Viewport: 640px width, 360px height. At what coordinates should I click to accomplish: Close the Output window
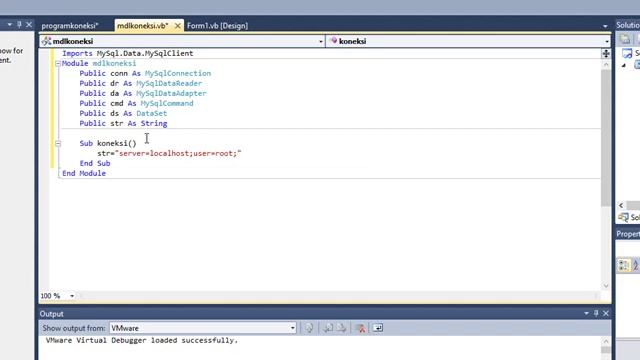606,313
